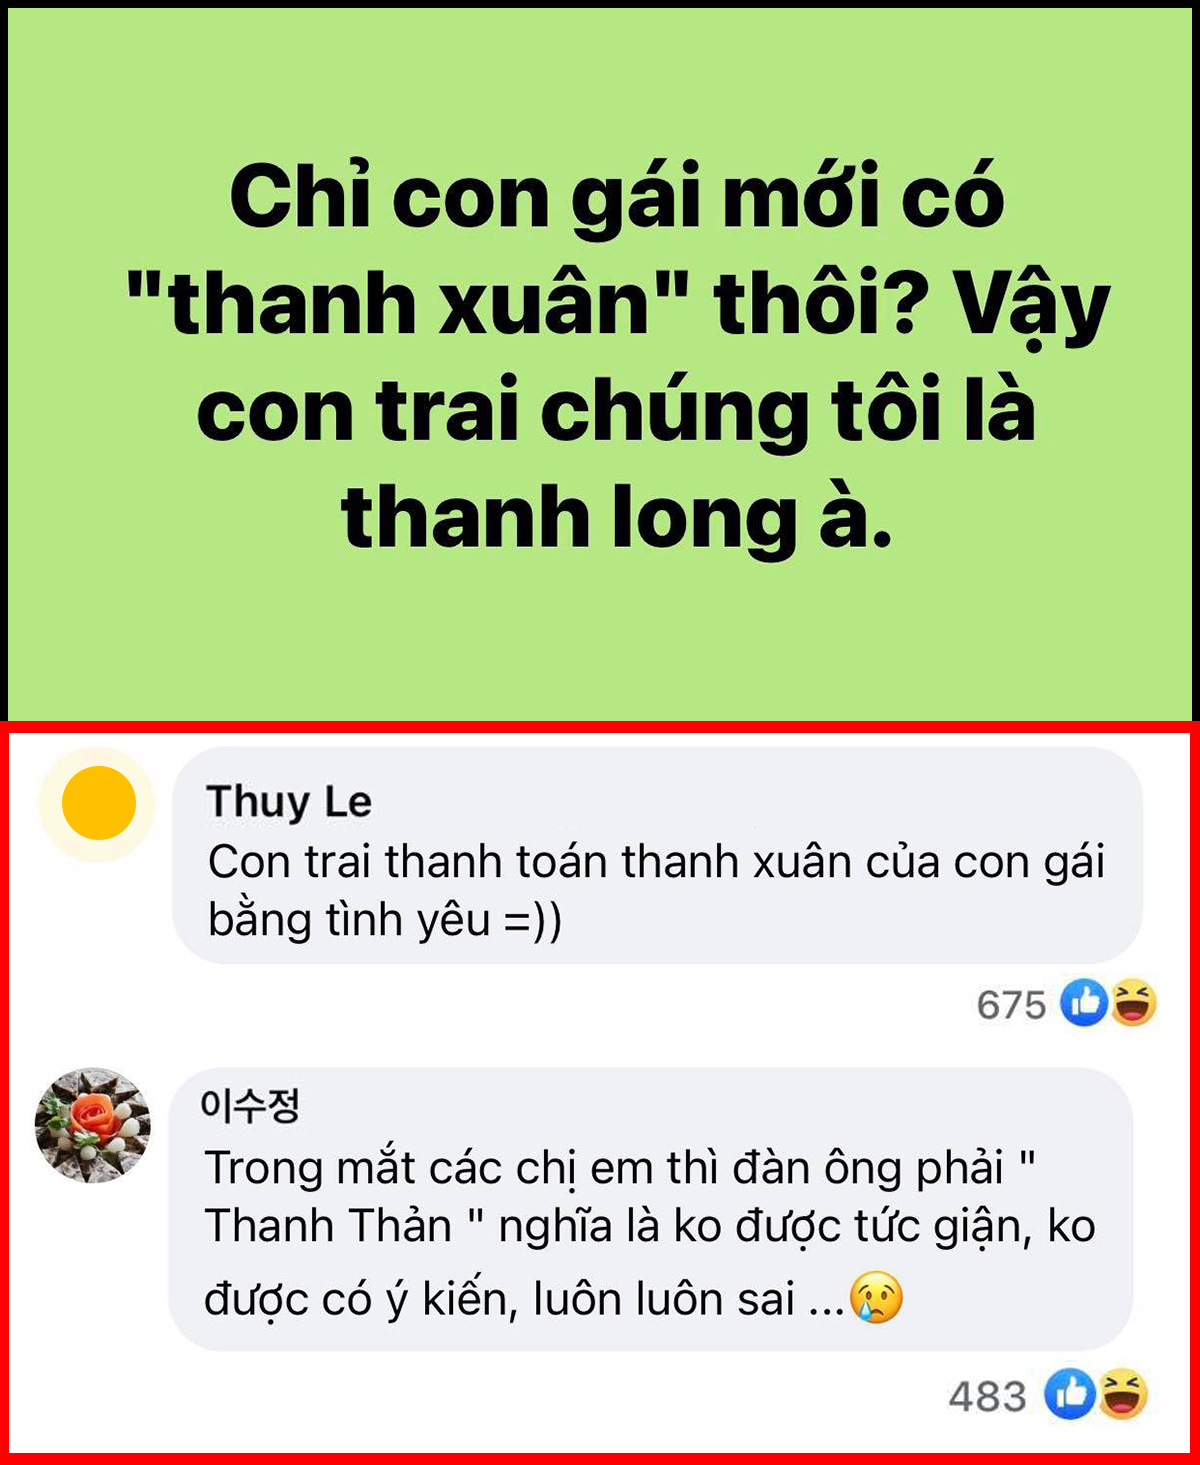Screen dimensions: 1200x1465
Task: Click the haha reaction icon beside 675
Action: [1132, 1002]
